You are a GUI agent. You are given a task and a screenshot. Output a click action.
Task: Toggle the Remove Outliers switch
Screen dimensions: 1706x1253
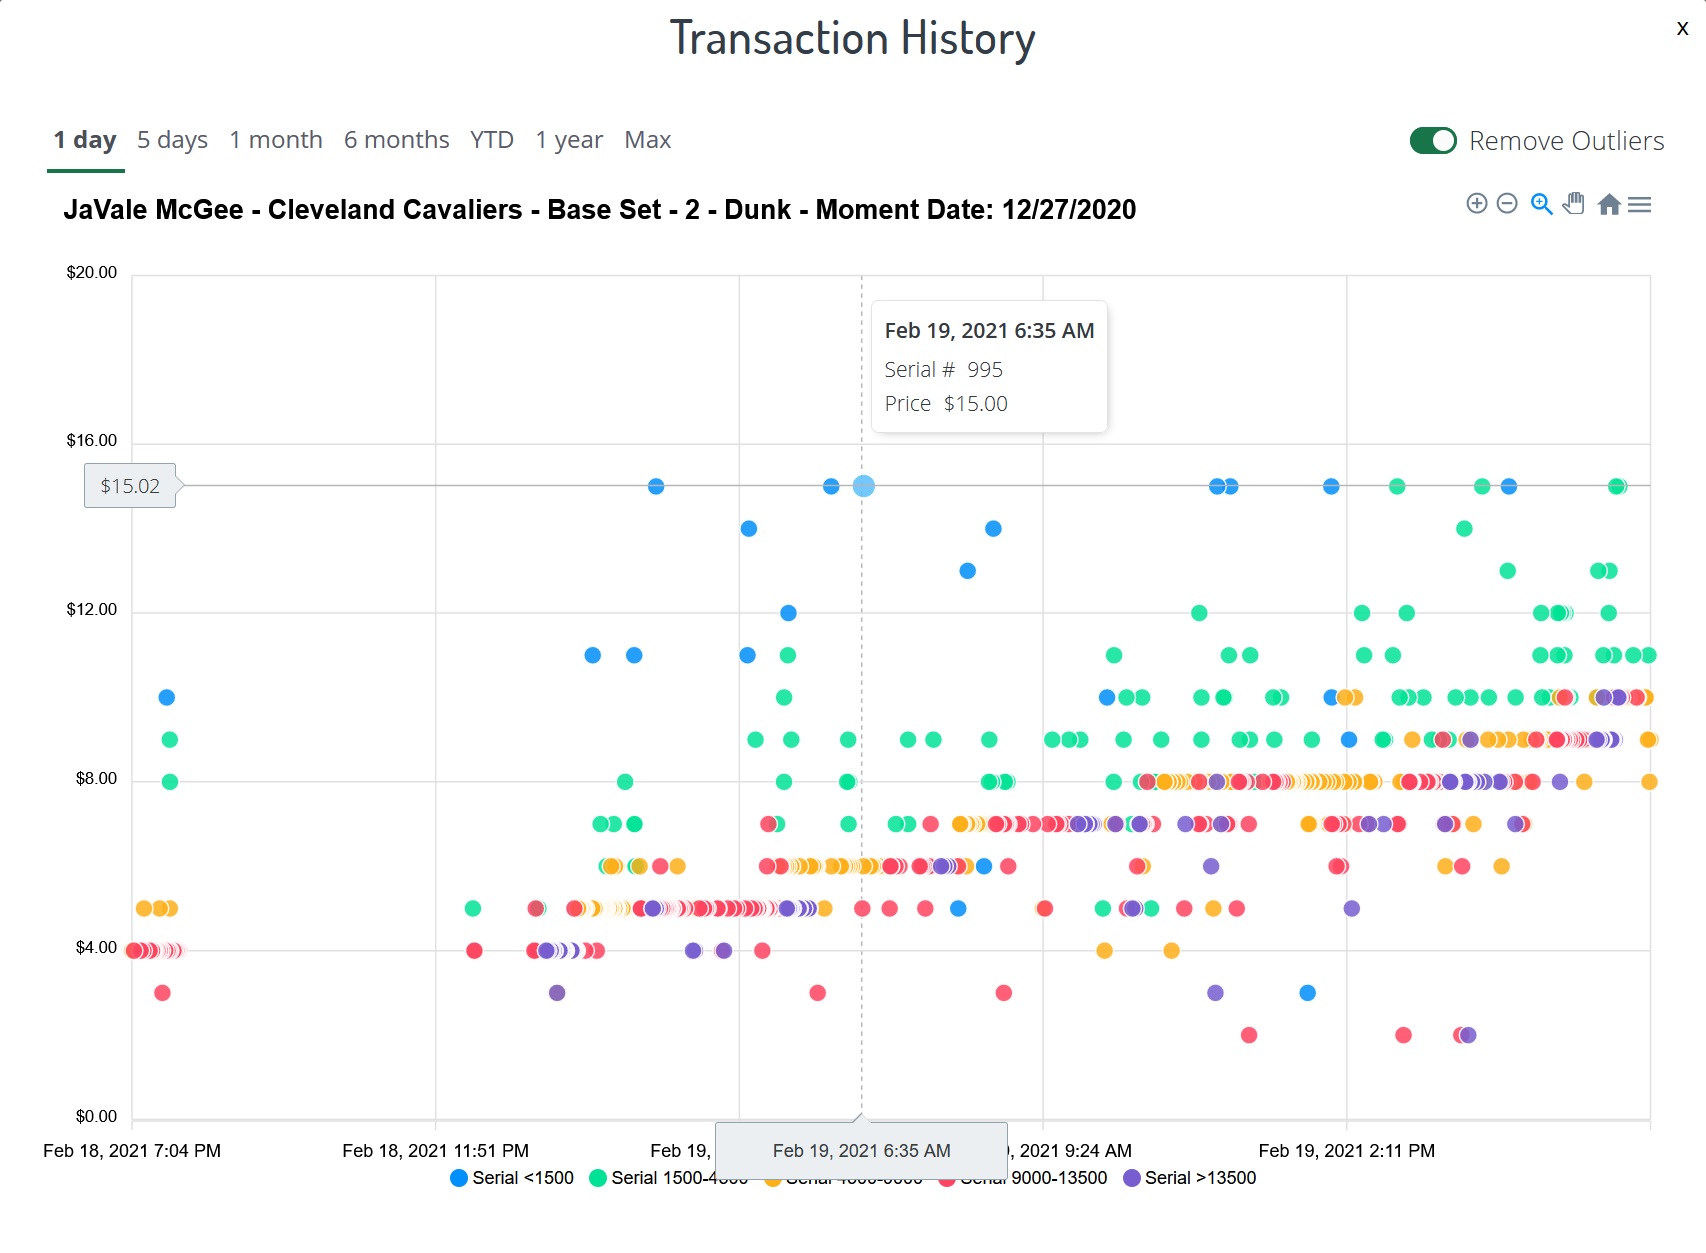tap(1433, 141)
